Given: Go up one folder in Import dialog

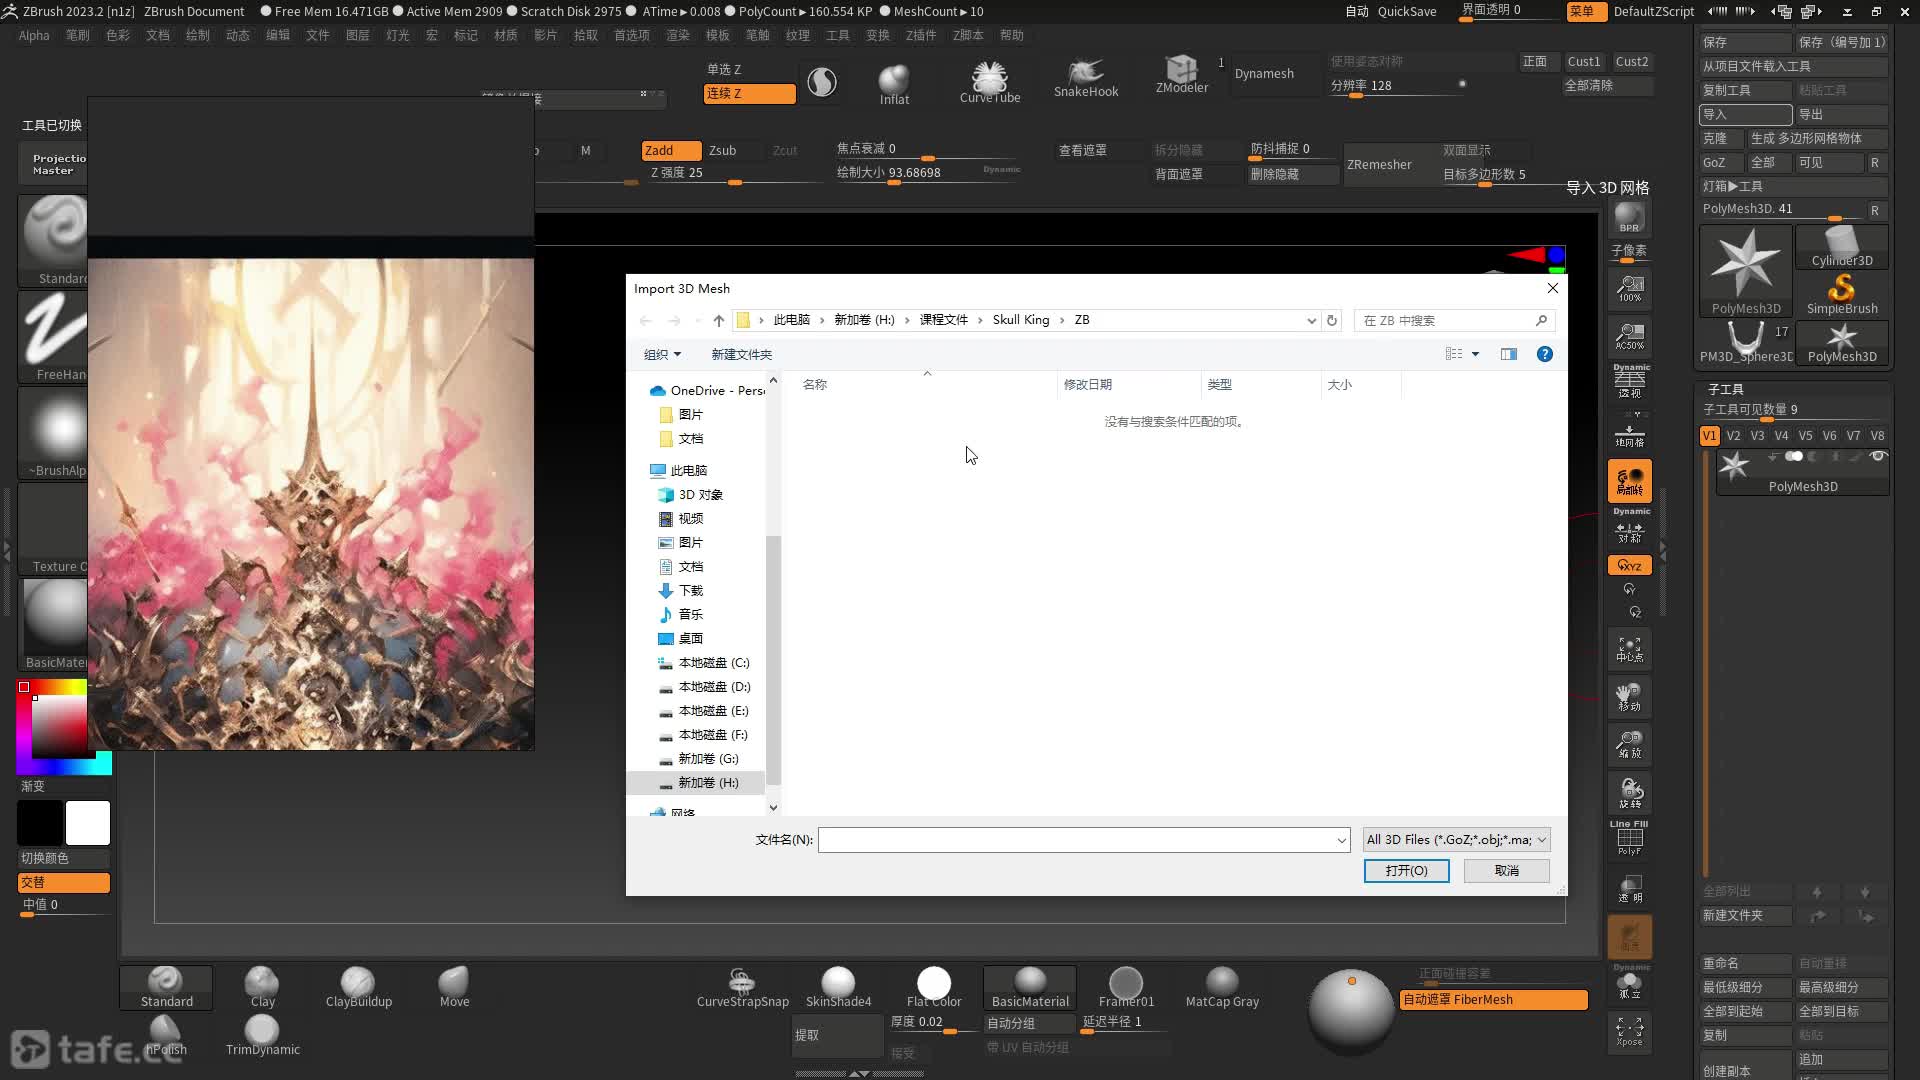Looking at the screenshot, I should click(718, 320).
